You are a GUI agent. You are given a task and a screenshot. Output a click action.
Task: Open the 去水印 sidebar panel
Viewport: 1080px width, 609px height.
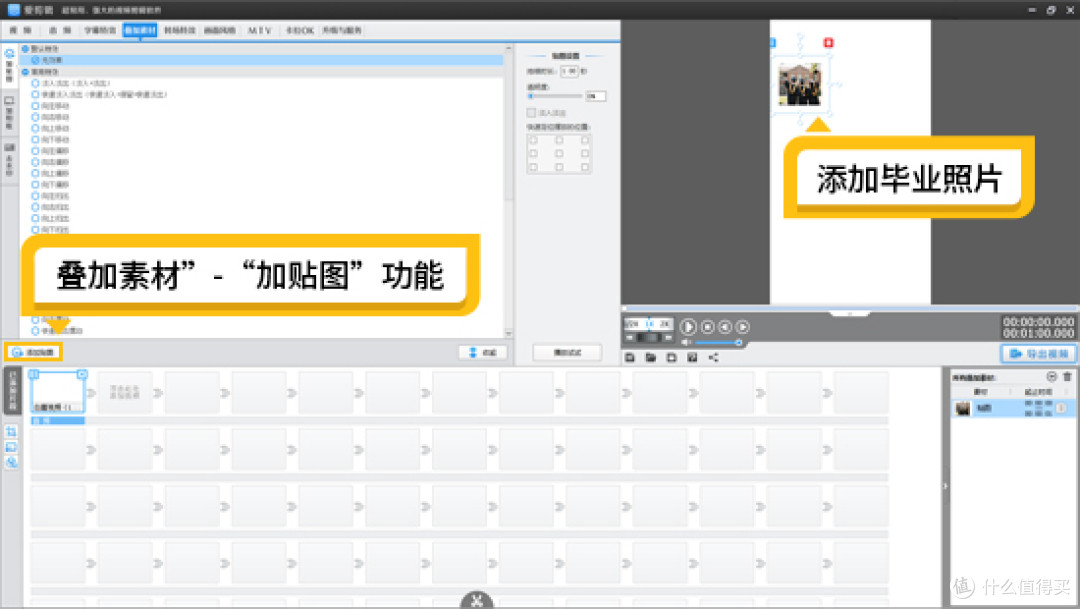click(x=10, y=160)
